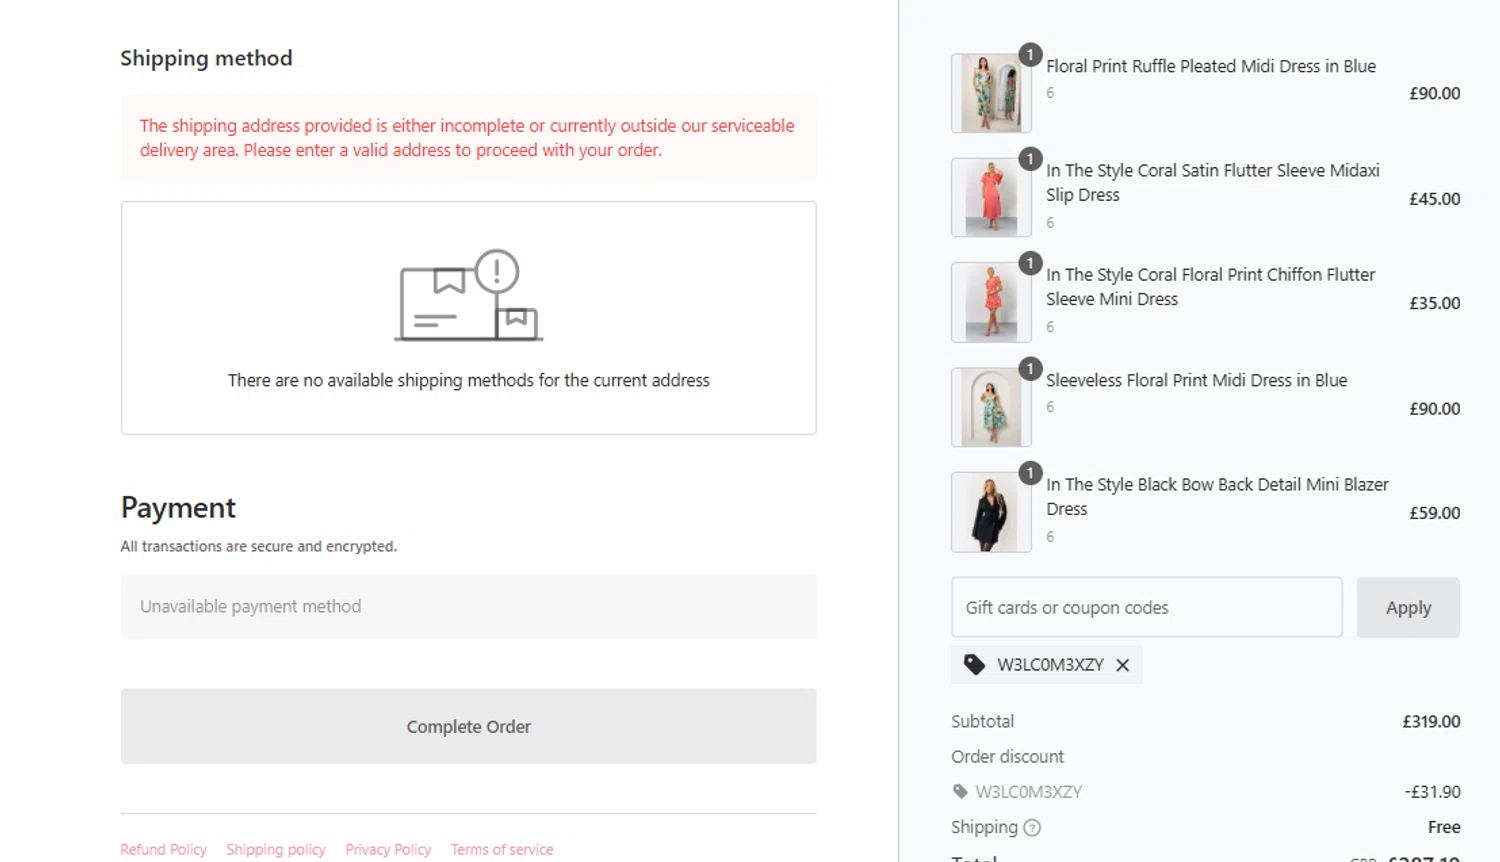Click the Unavailable payment method box
The image size is (1500, 862).
tap(468, 607)
